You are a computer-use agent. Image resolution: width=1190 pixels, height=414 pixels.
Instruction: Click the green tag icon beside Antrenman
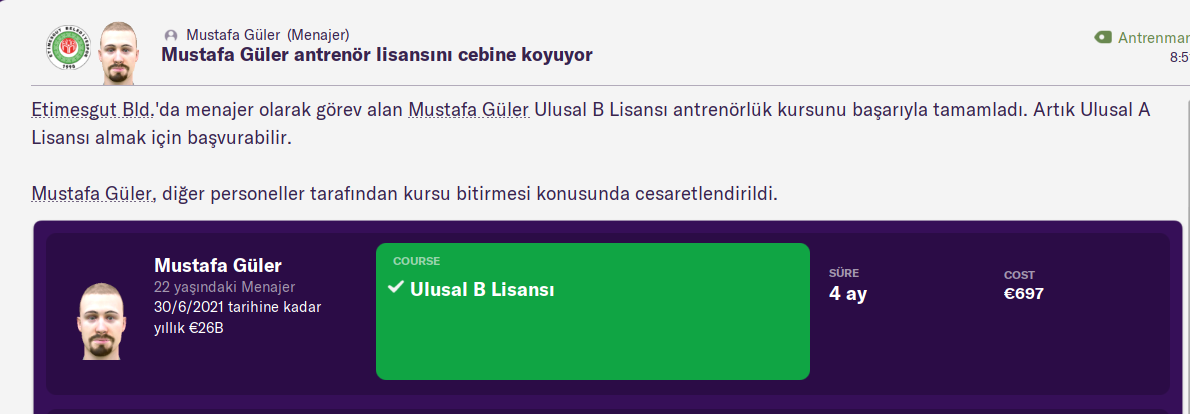(1103, 37)
